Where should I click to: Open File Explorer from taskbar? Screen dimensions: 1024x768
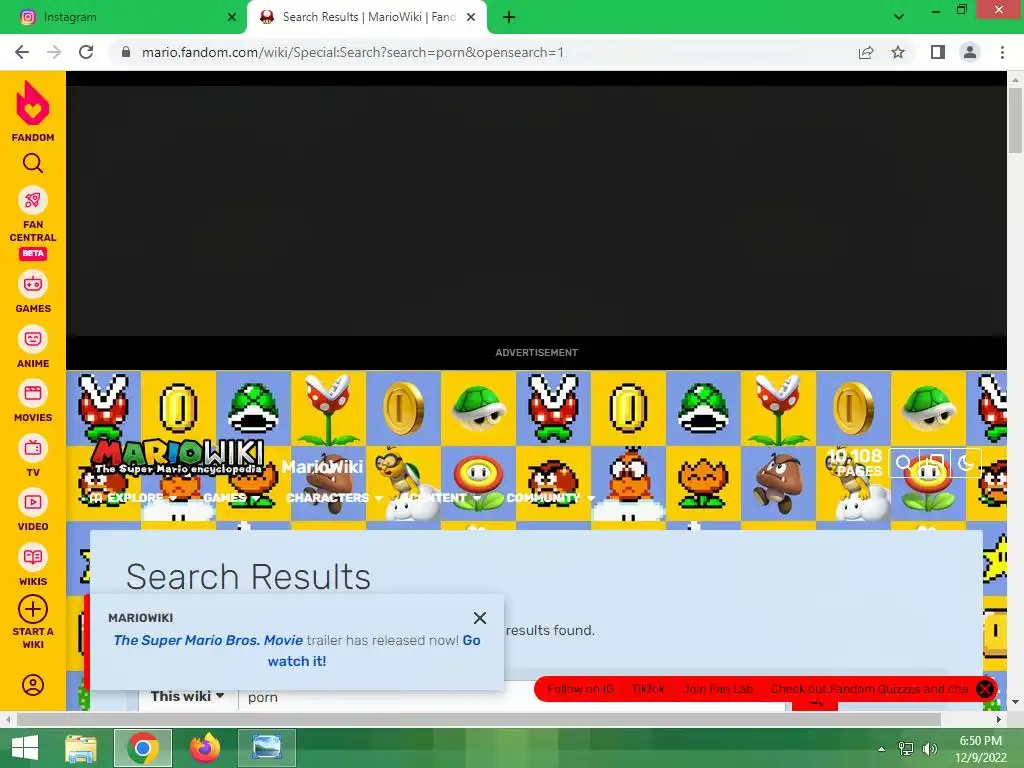pyautogui.click(x=81, y=748)
